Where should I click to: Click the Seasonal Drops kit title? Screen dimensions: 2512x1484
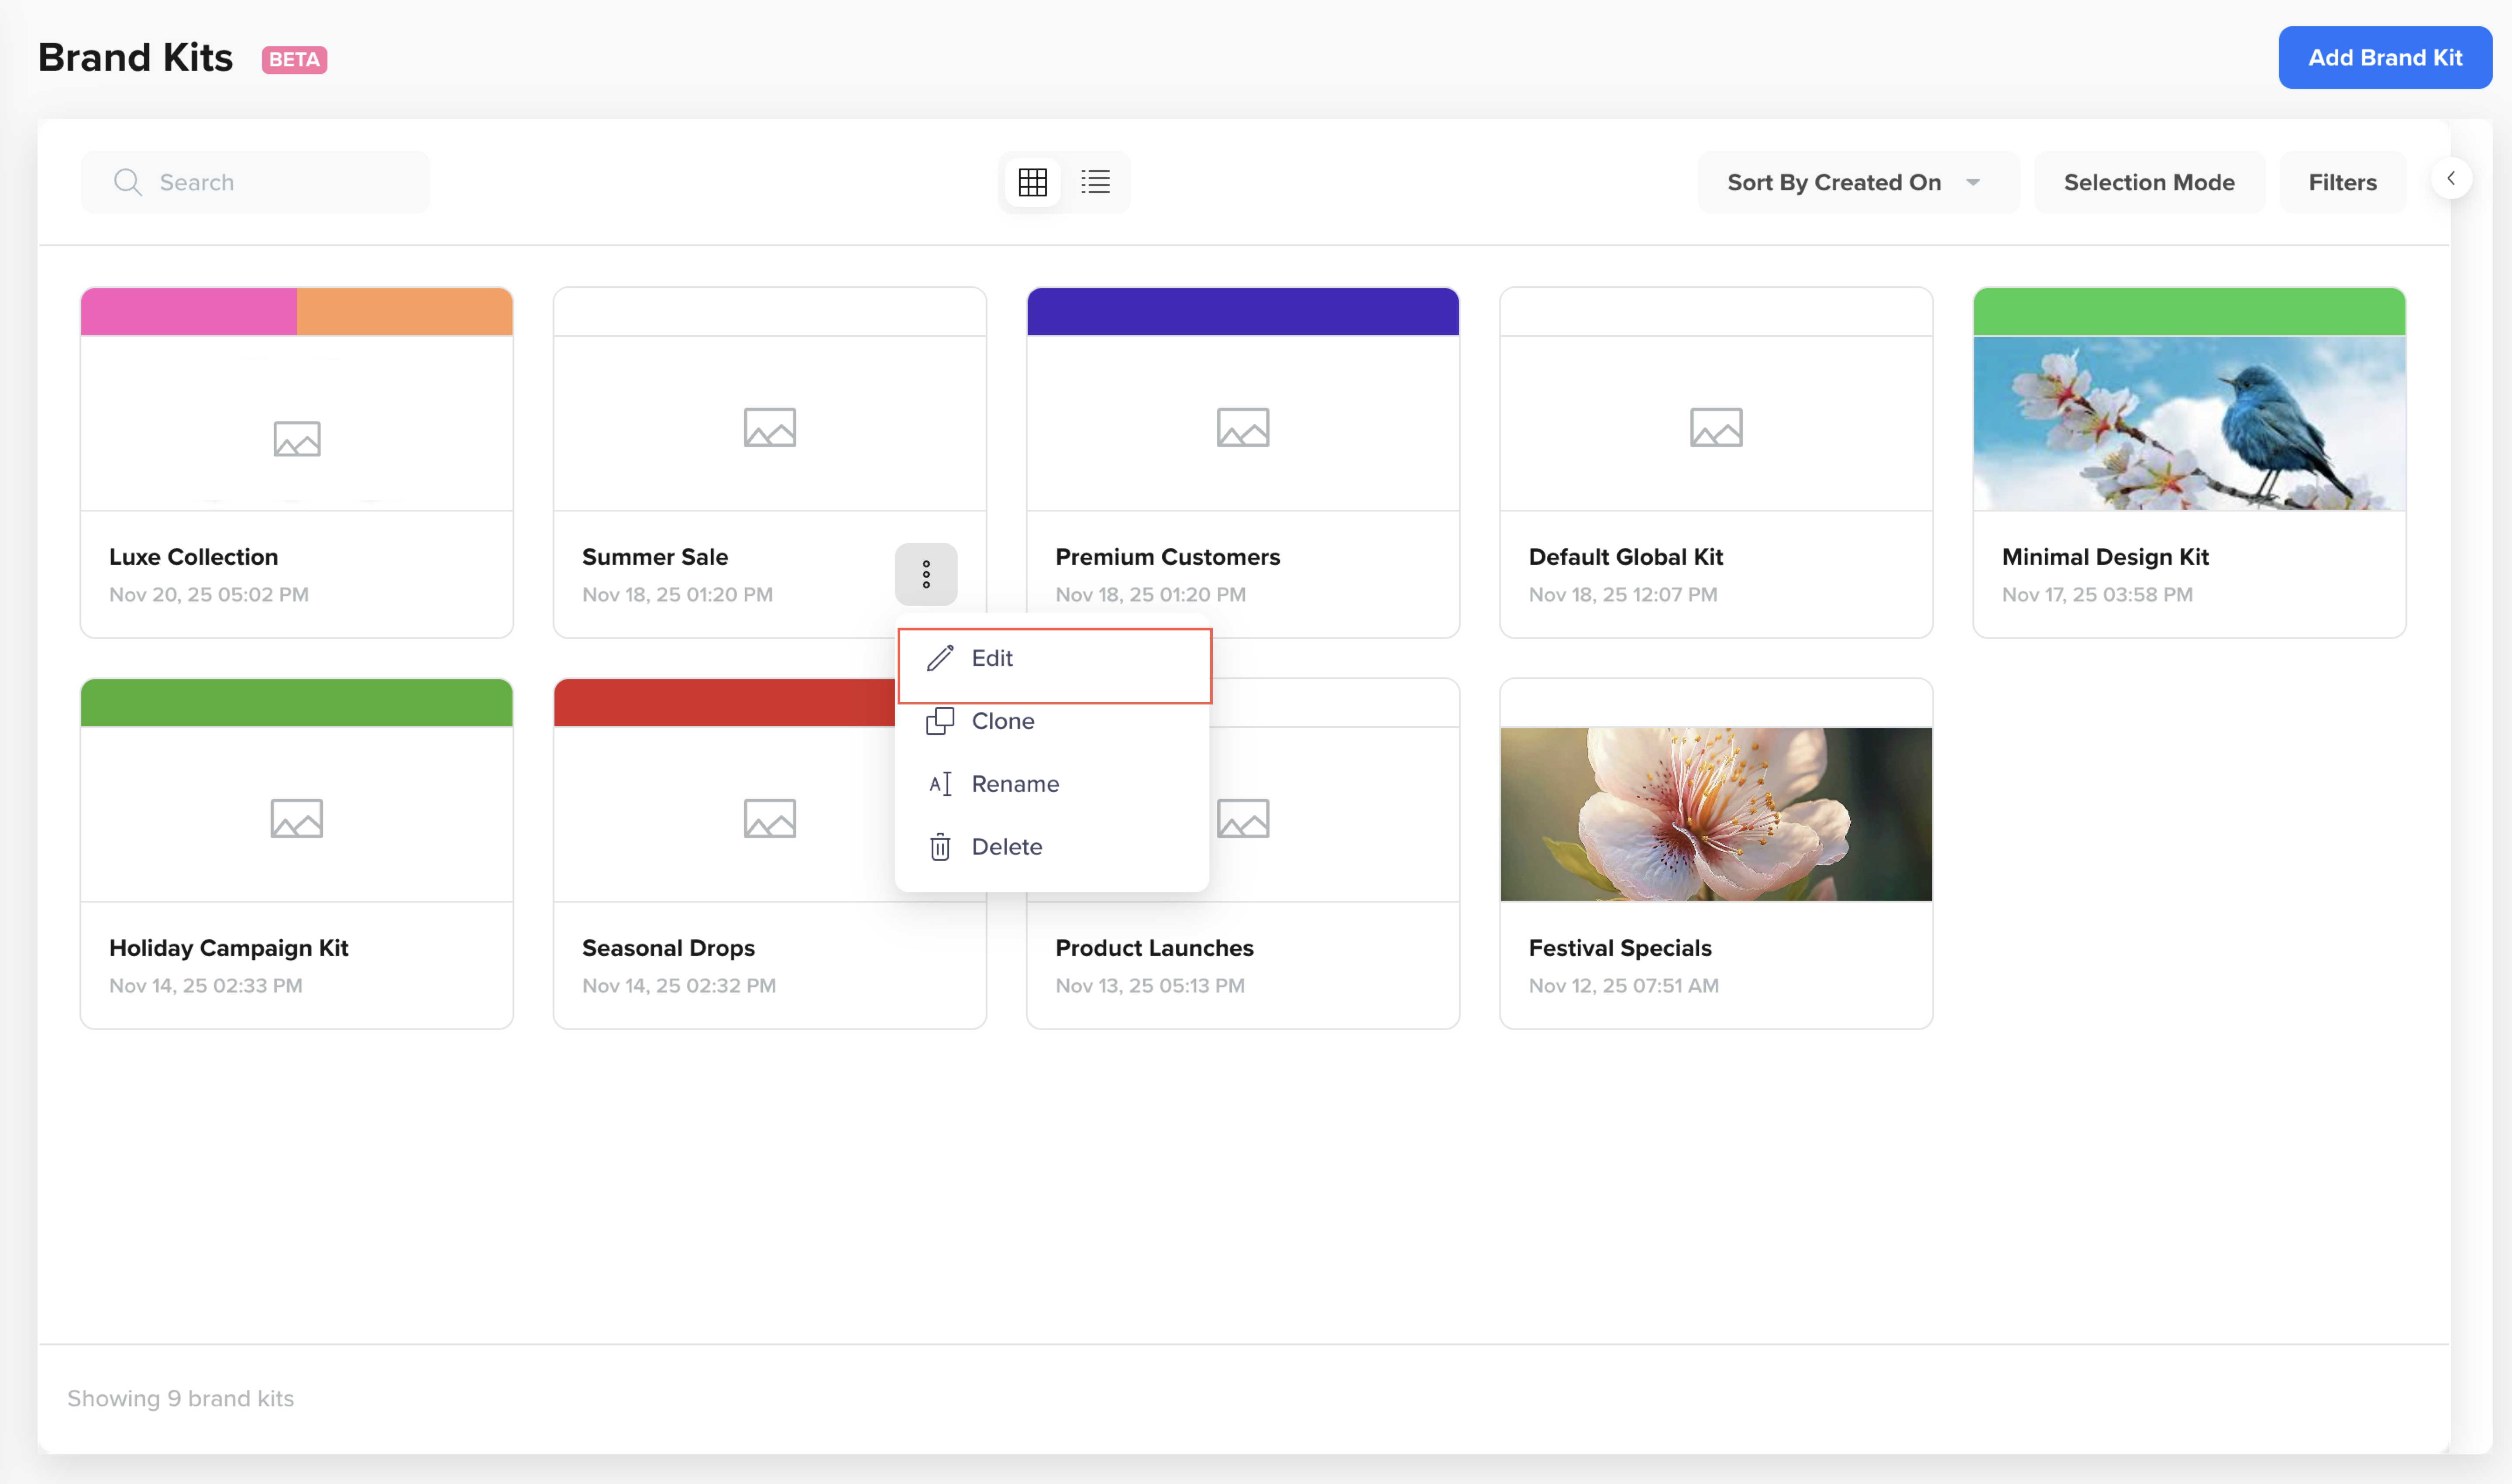[x=669, y=948]
